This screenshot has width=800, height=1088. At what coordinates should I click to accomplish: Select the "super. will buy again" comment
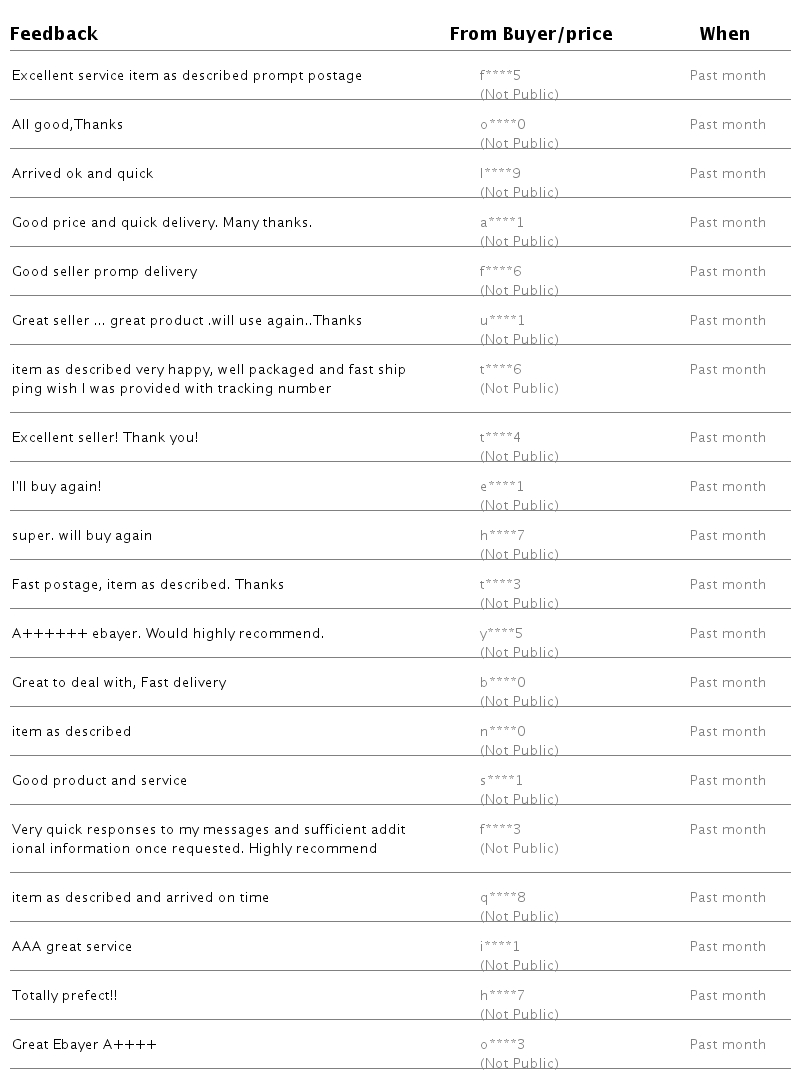[x=82, y=536]
